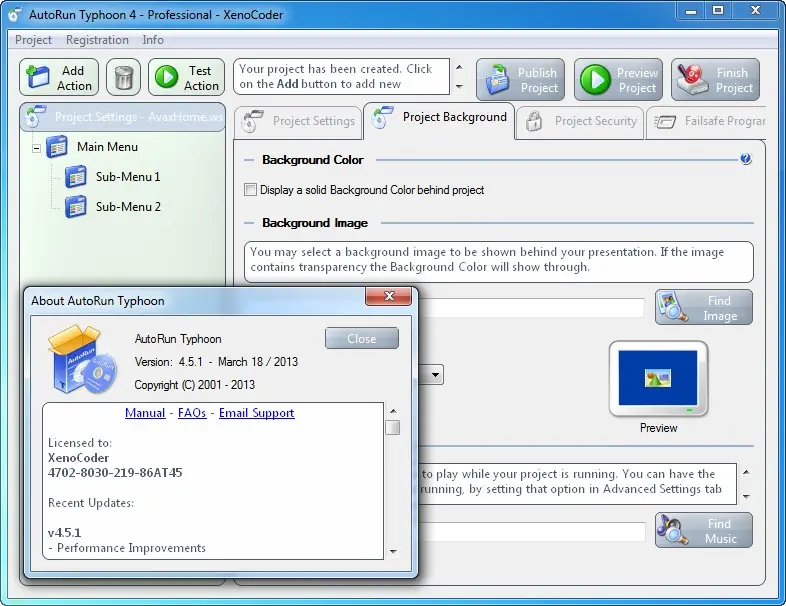Click the AutoRun software box icon

82,358
